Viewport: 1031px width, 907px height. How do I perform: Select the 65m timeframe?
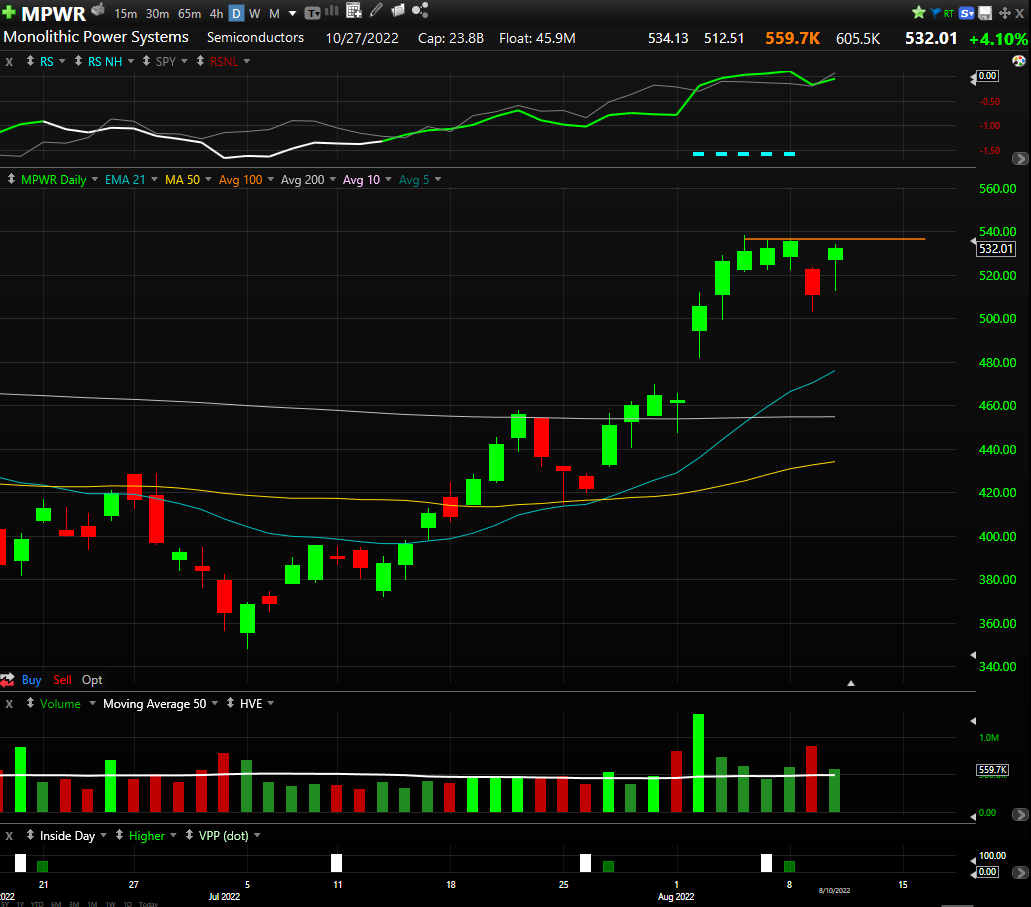tap(189, 13)
